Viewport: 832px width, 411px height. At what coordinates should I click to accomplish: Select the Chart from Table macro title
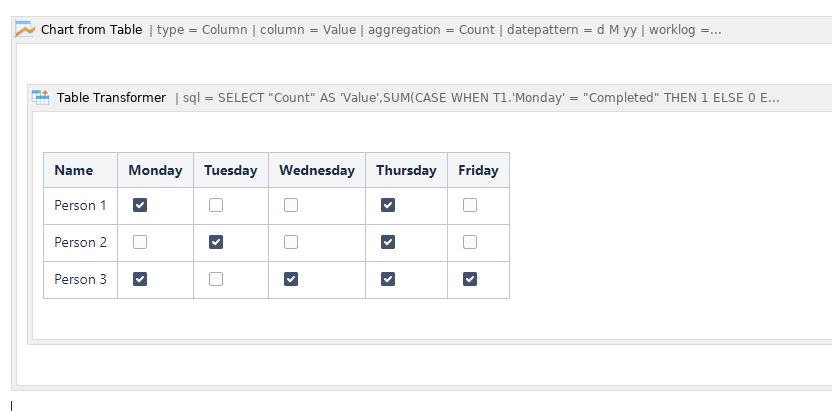[x=91, y=30]
